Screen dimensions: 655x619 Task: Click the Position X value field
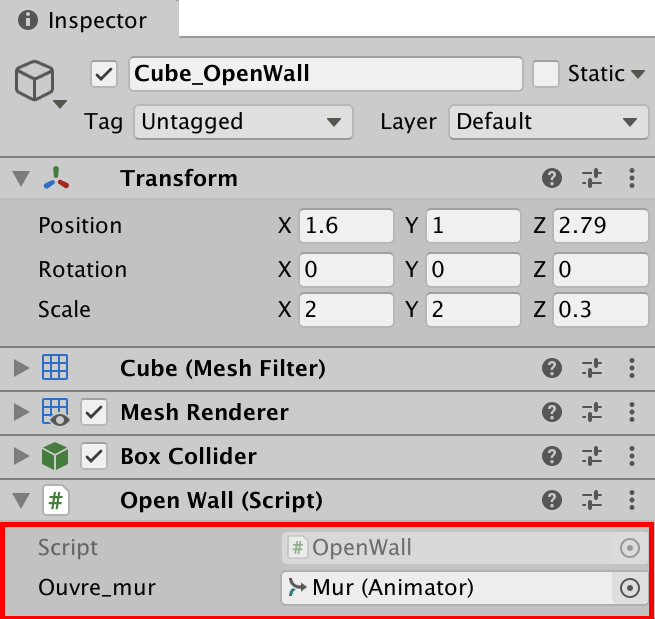[345, 226]
